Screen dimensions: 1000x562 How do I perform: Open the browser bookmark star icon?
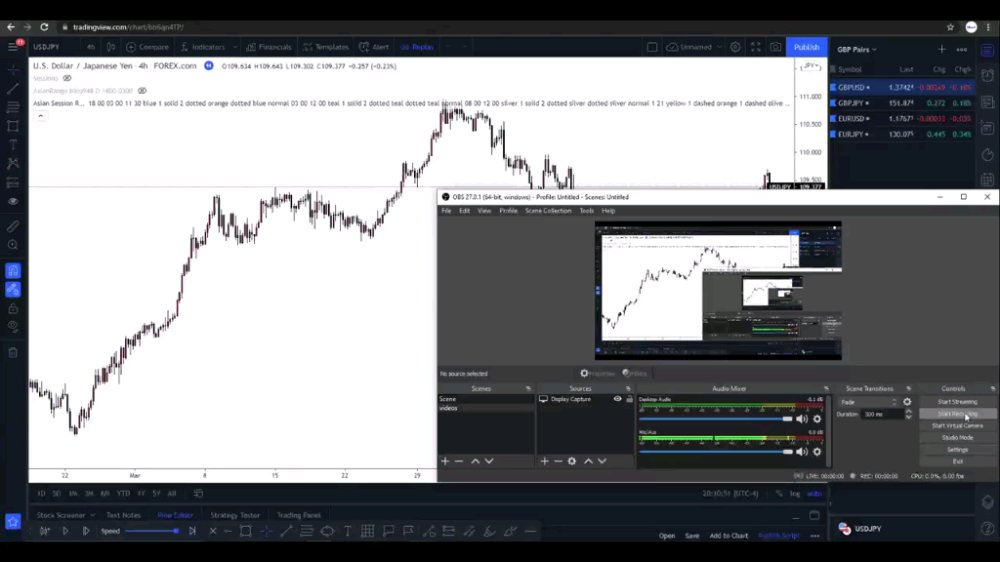pos(950,27)
